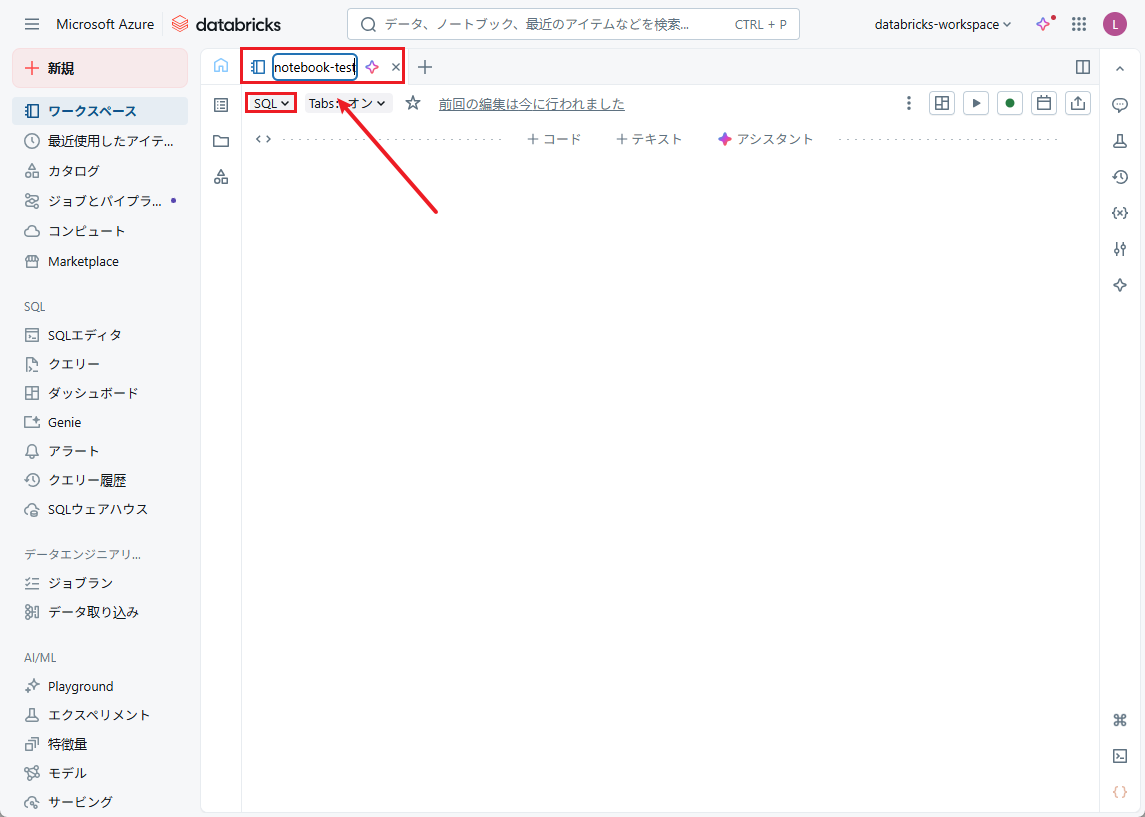Click the cell code brackets icon

pos(264,139)
